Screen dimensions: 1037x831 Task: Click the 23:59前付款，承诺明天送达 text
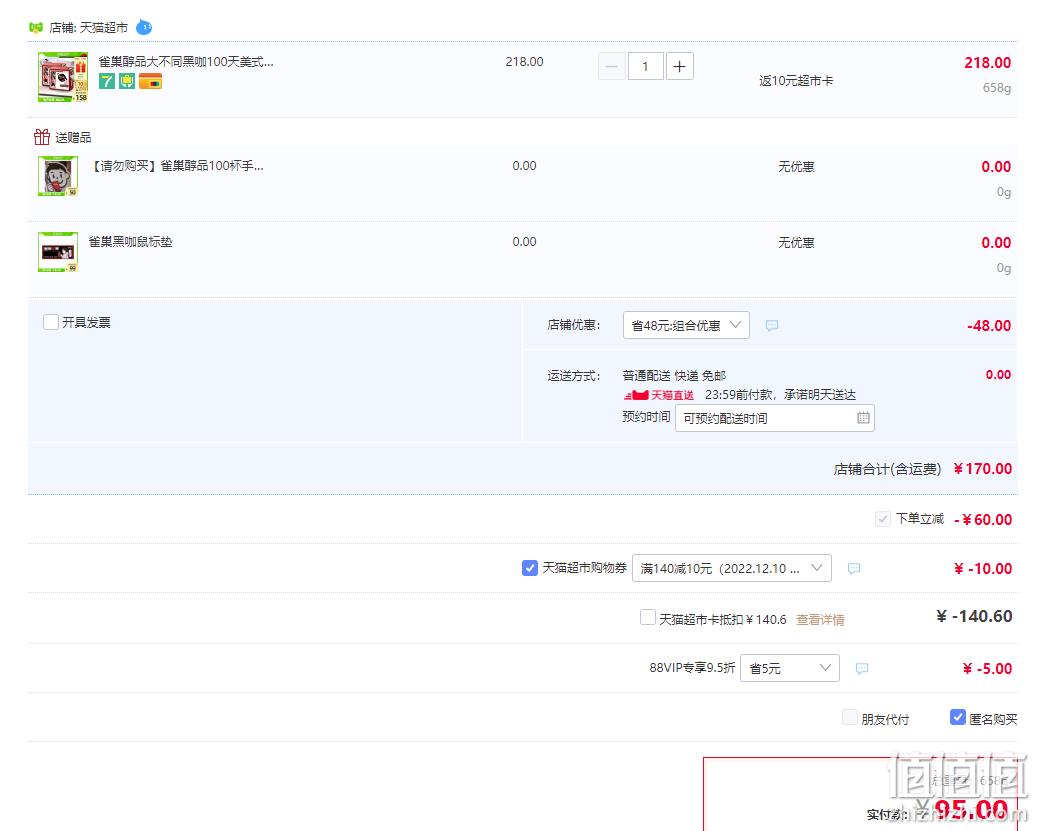tap(780, 395)
